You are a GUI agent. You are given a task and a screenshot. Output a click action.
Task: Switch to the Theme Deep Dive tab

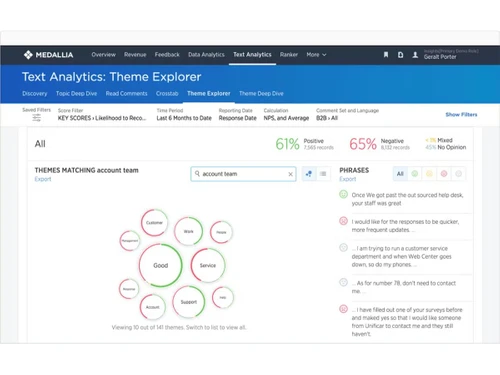(x=261, y=94)
